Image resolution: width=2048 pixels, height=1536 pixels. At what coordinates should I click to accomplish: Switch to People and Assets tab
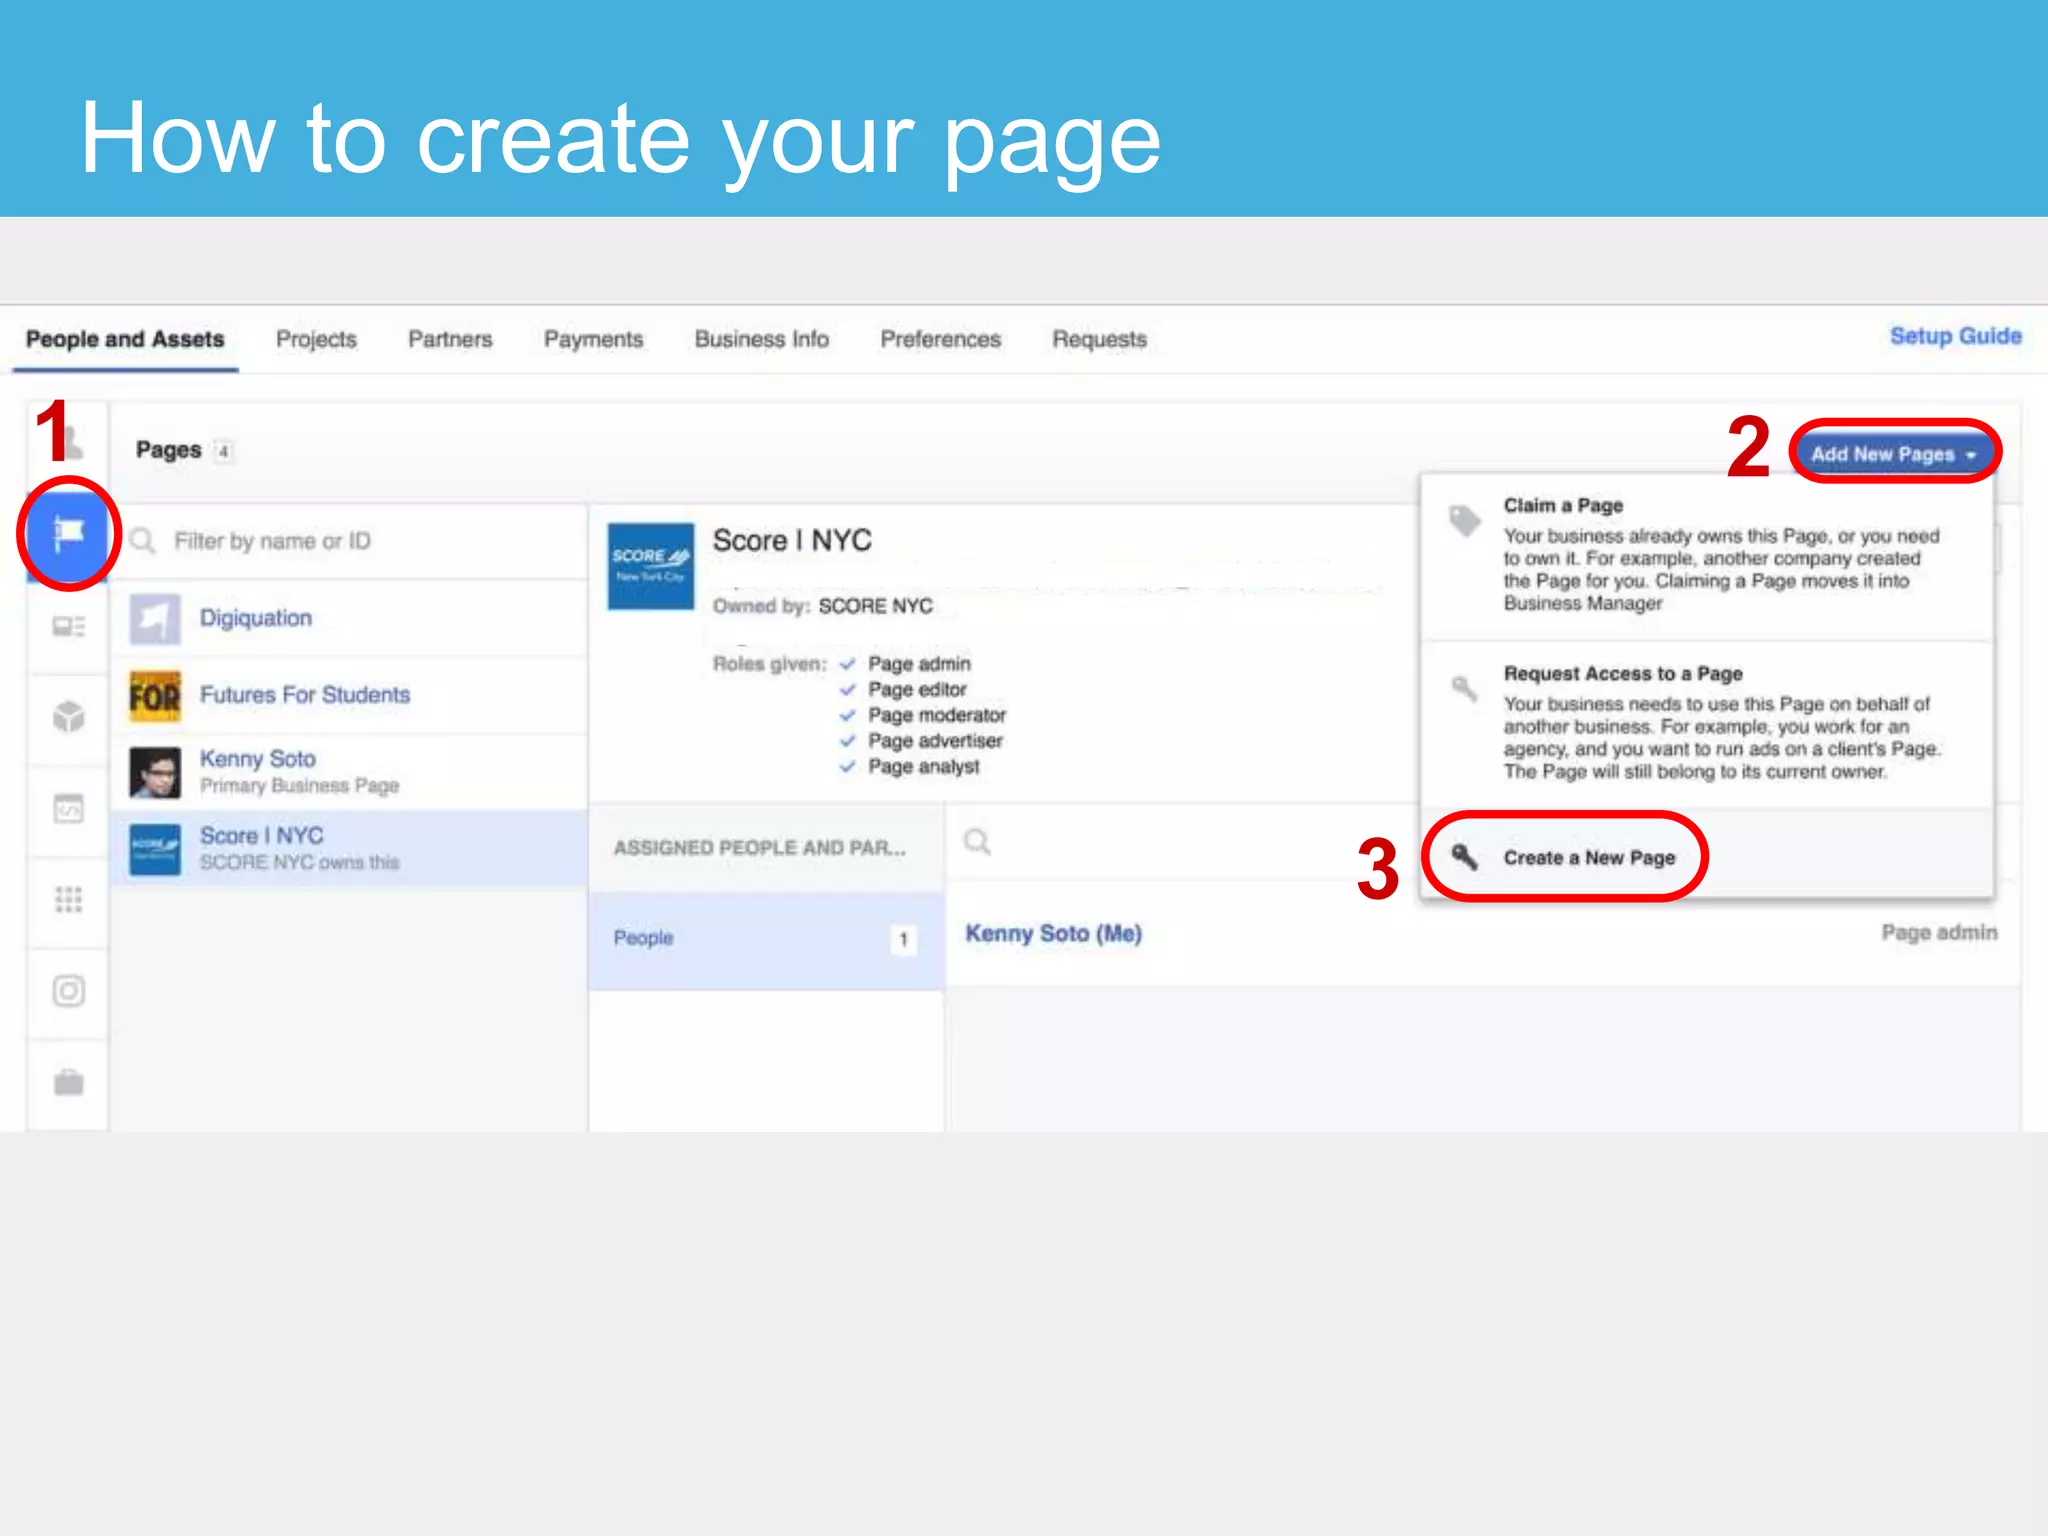click(x=125, y=339)
